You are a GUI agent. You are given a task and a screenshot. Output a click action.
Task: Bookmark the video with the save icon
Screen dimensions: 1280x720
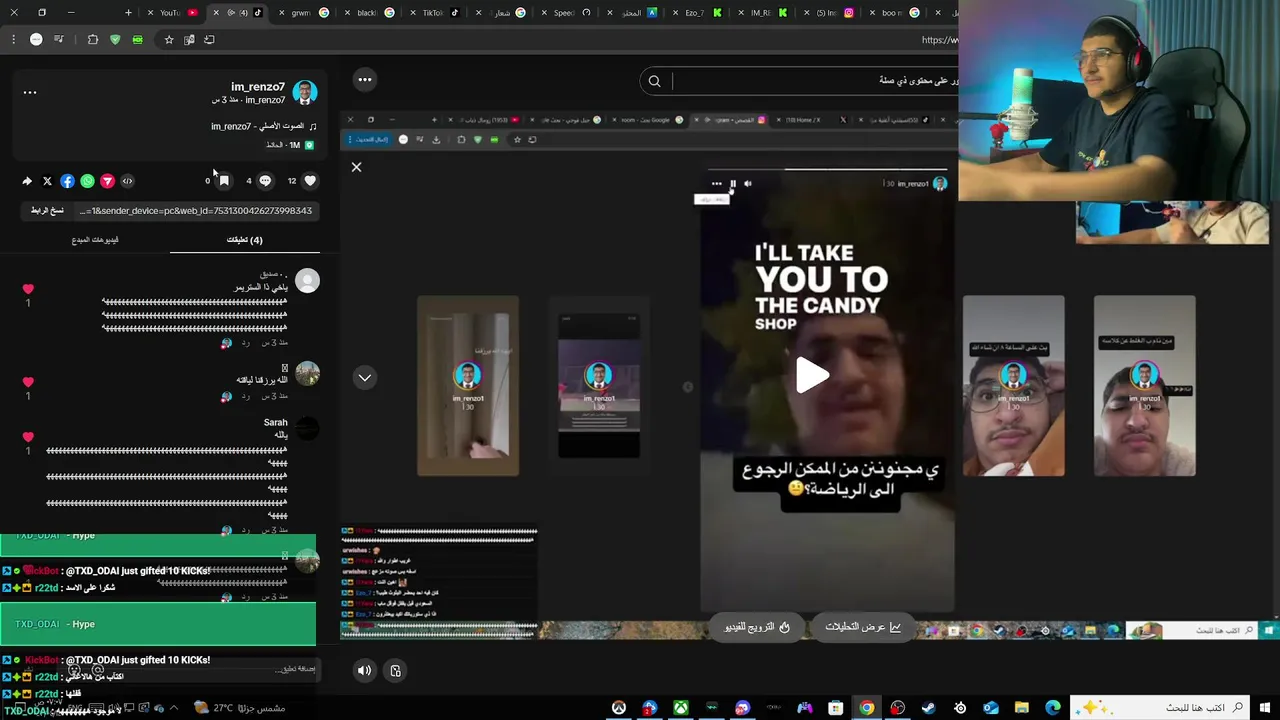224,181
